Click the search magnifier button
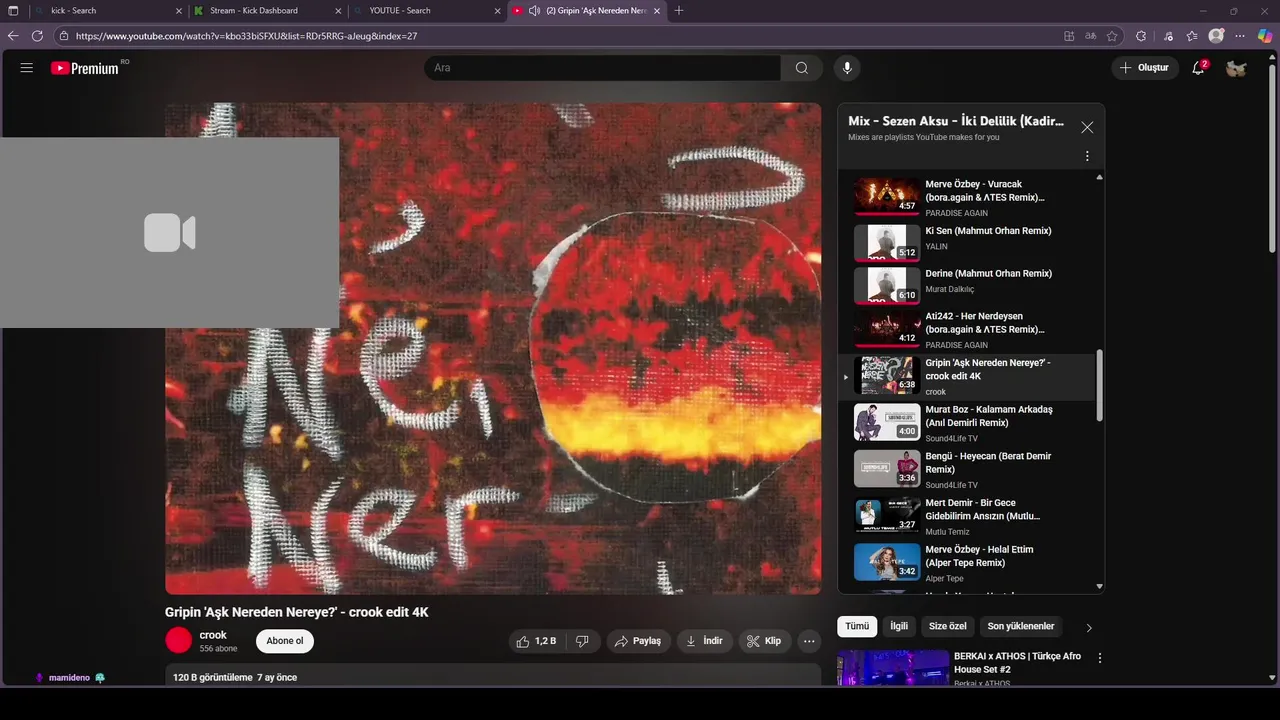Image resolution: width=1280 pixels, height=720 pixels. click(802, 68)
